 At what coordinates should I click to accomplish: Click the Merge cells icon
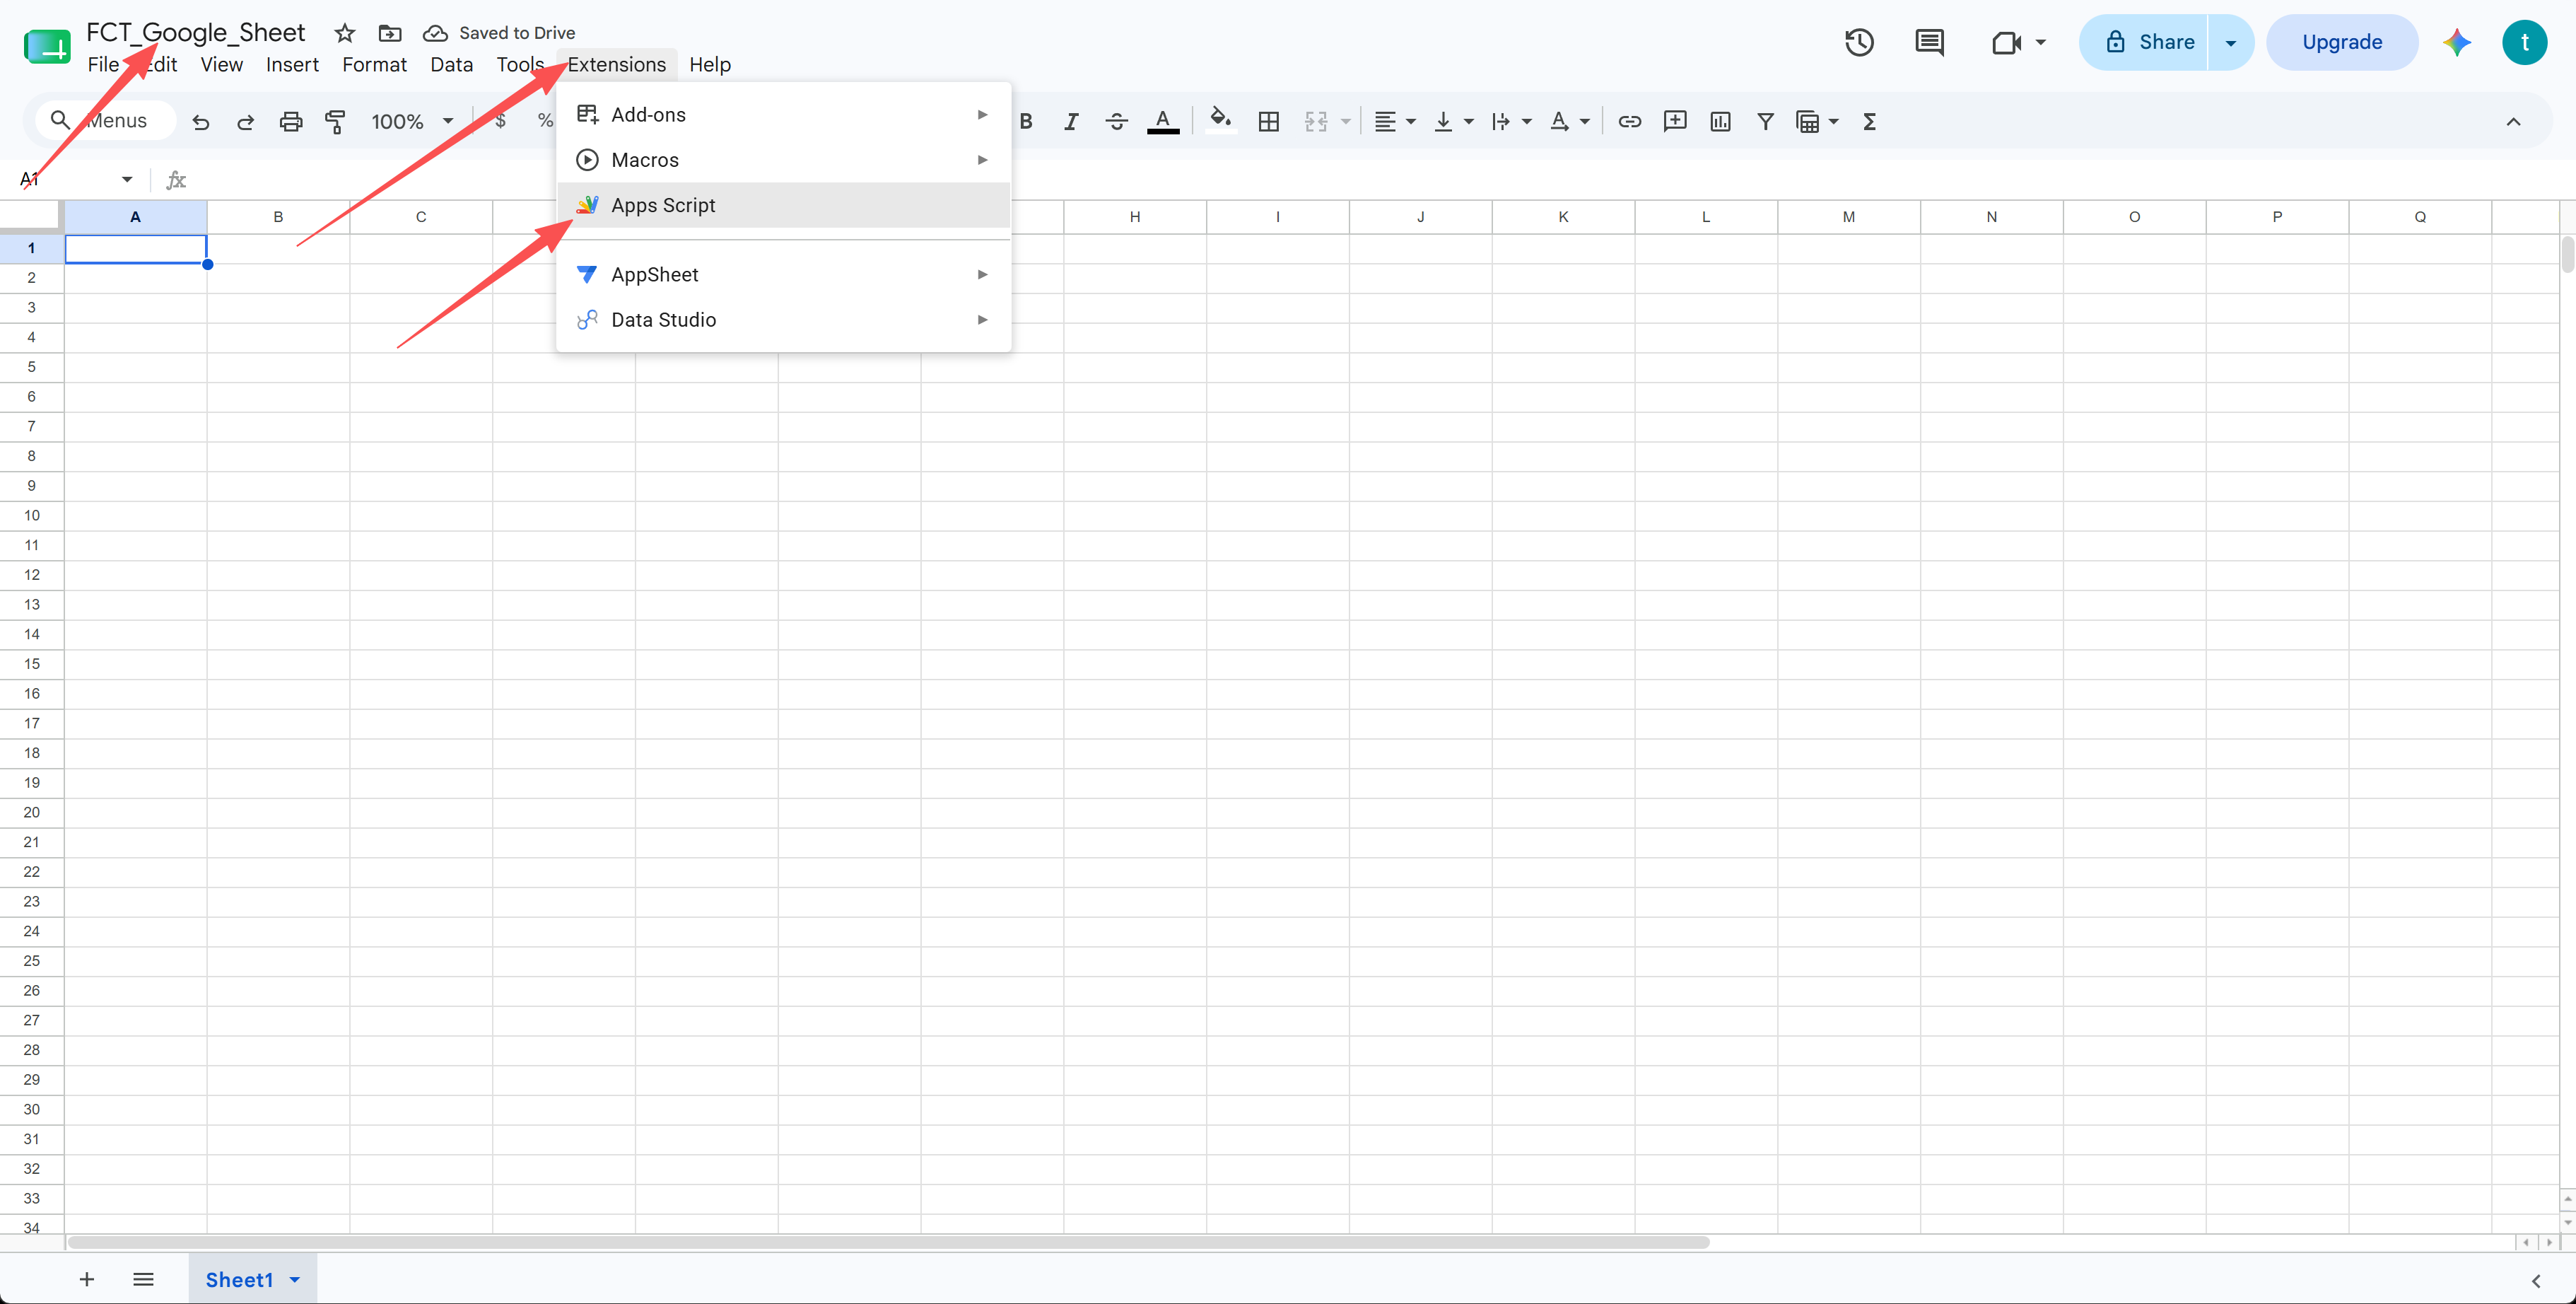click(1316, 122)
